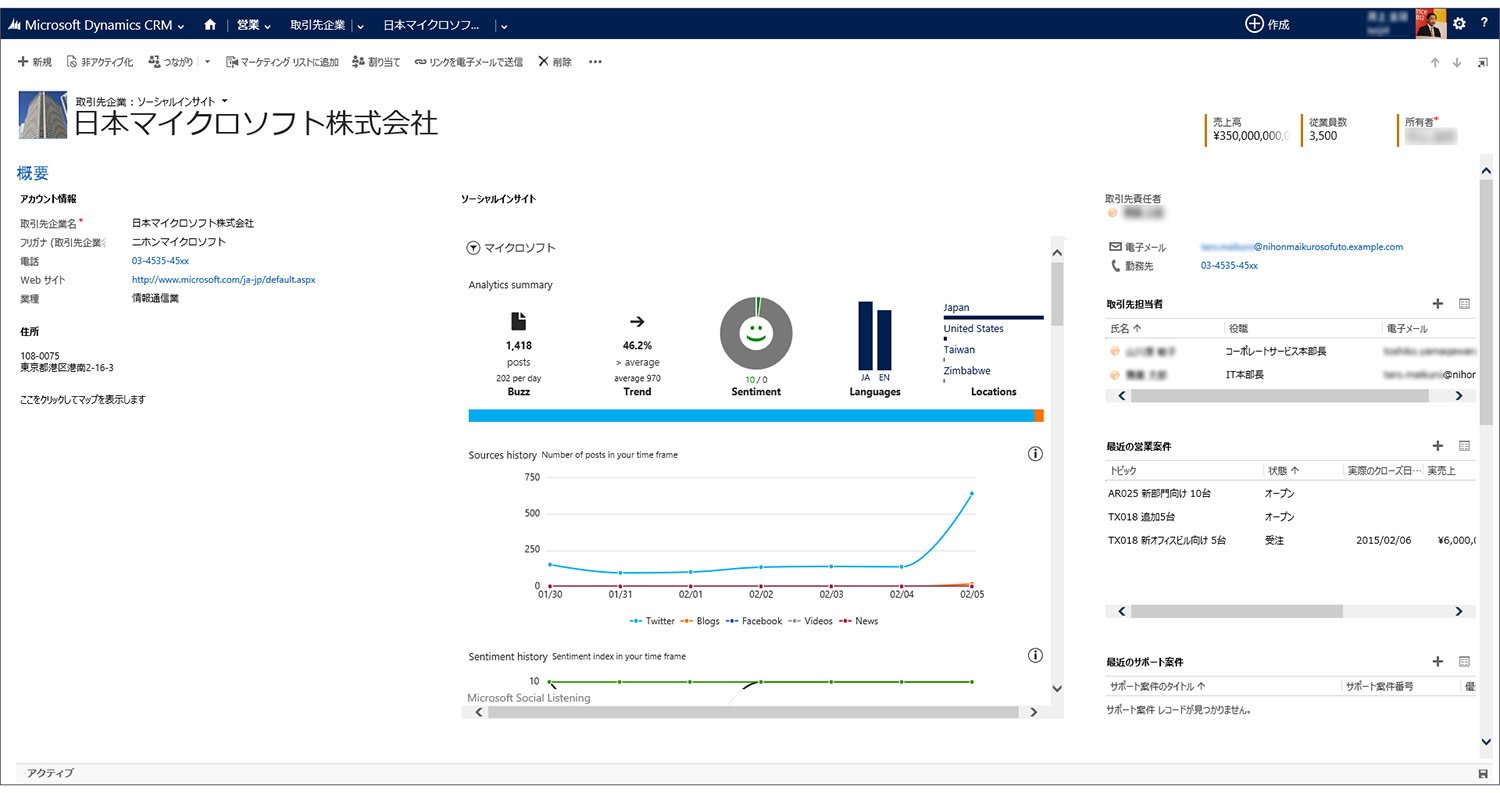Expand the Microsoft Dynamics CRM navigation menu

[x=183, y=25]
